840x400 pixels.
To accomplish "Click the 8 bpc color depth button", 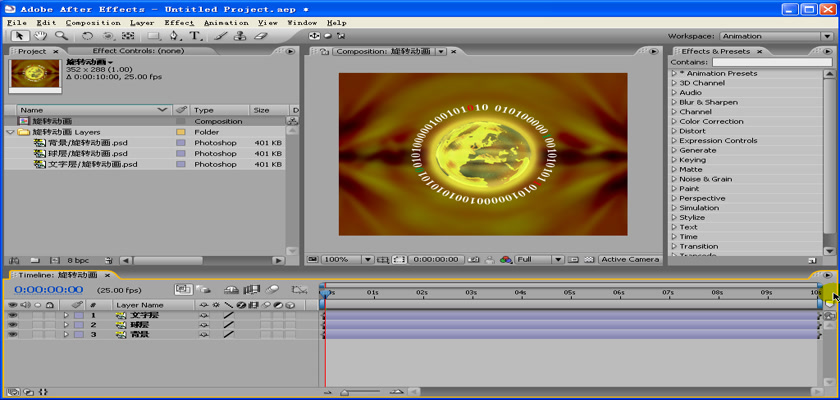I will point(78,261).
